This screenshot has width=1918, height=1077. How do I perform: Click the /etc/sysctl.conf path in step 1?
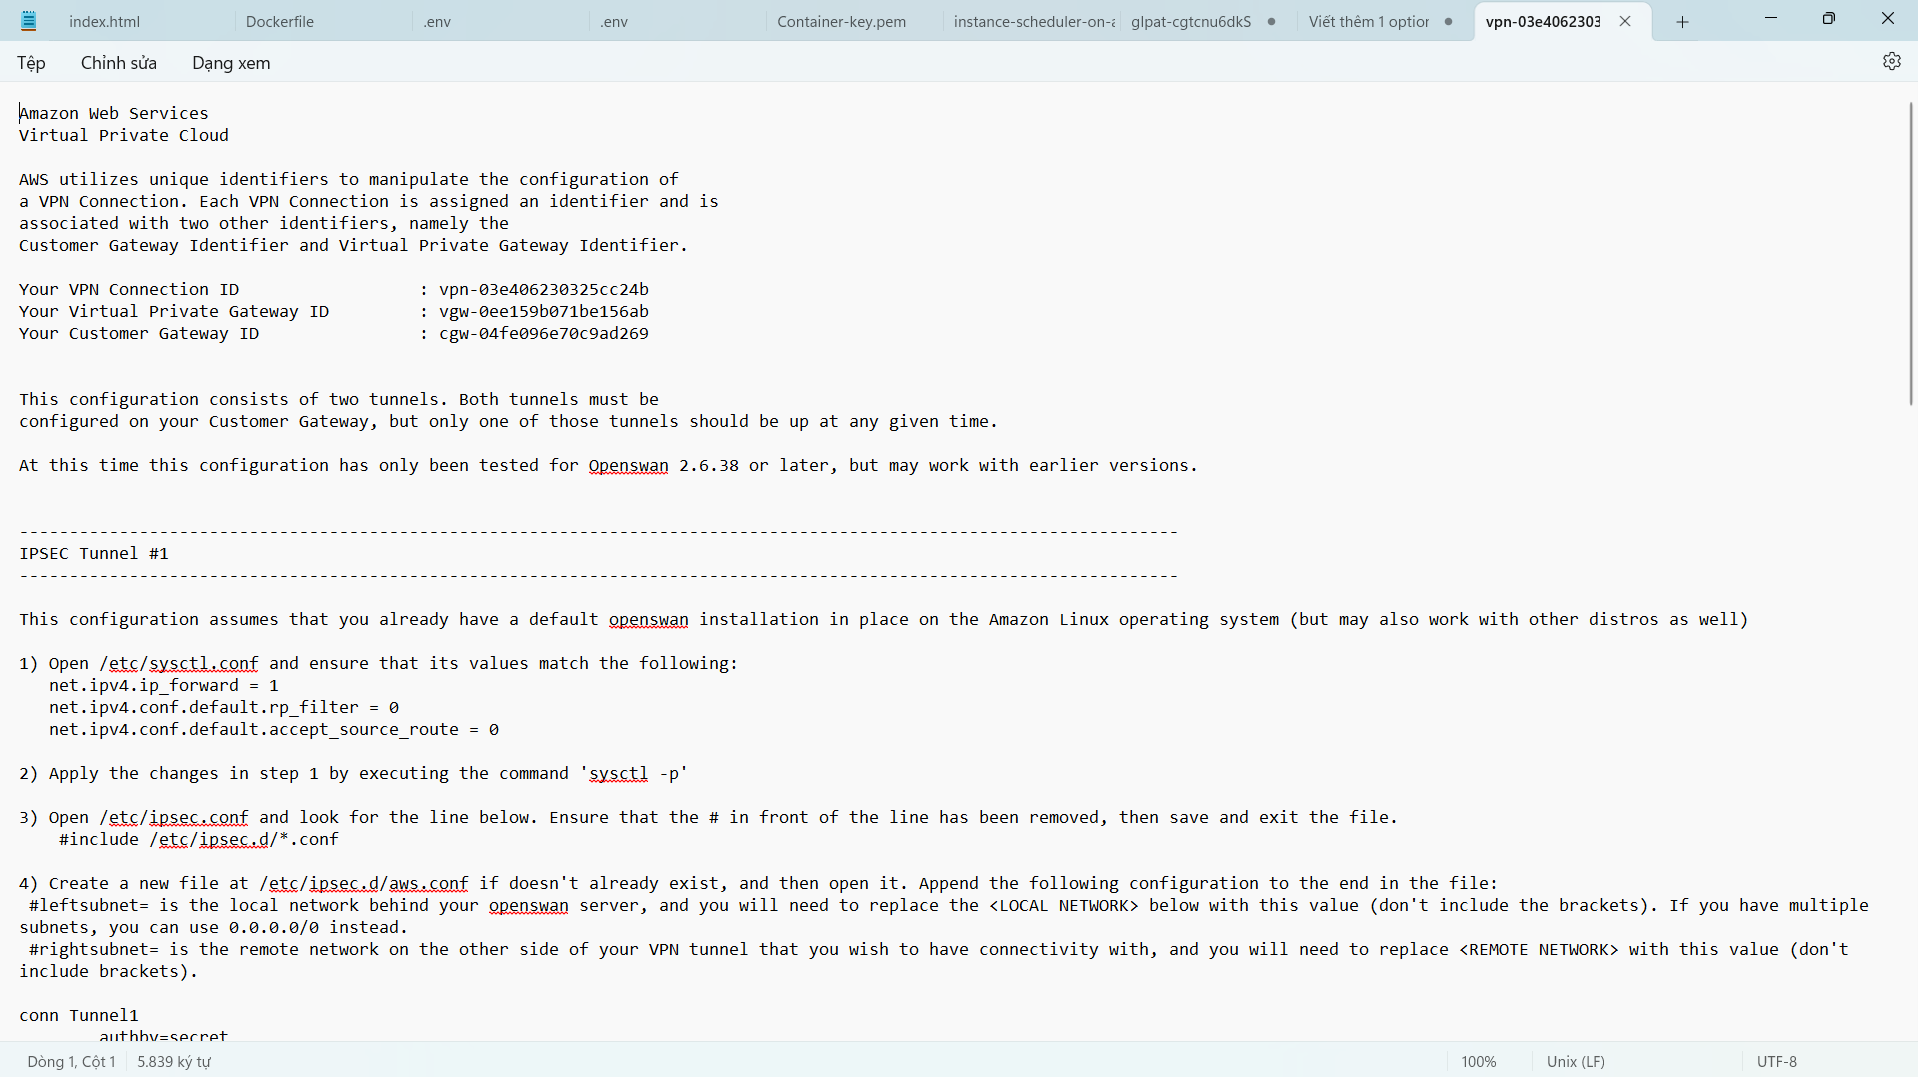[179, 663]
